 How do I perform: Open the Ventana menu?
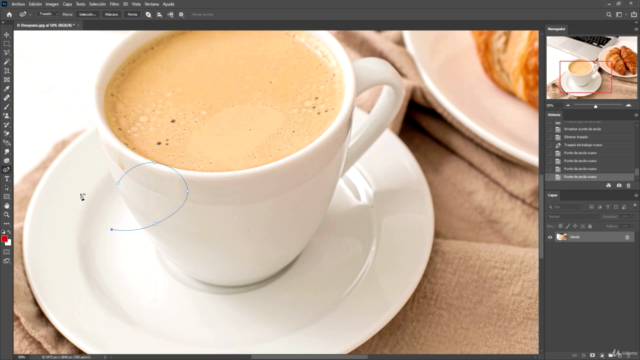click(151, 4)
